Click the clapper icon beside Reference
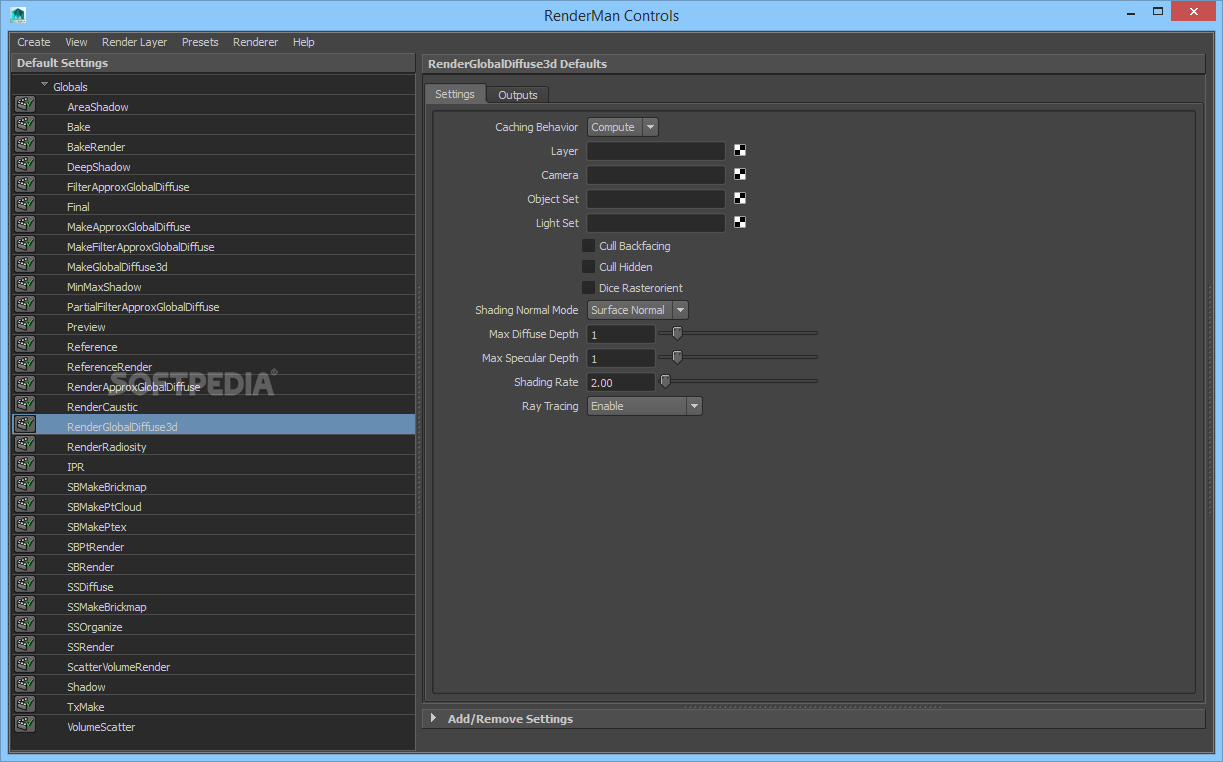 [x=25, y=344]
